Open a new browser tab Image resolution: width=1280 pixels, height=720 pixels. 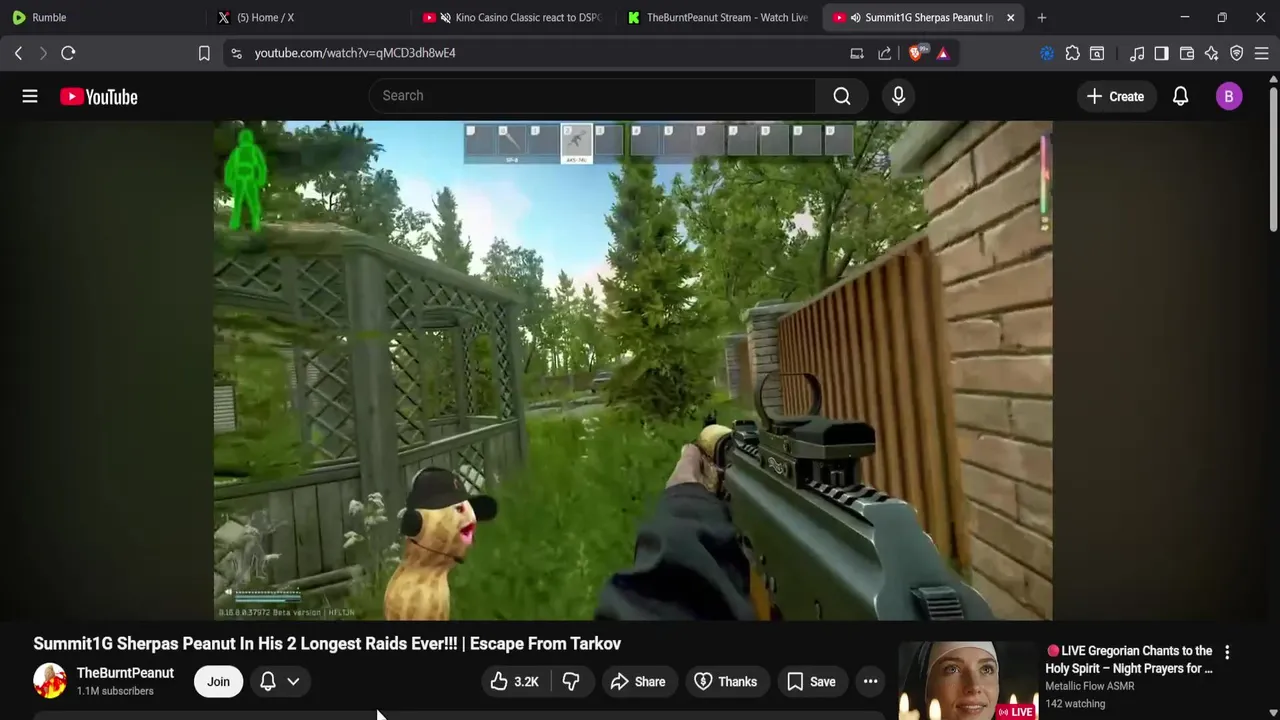click(x=1042, y=17)
